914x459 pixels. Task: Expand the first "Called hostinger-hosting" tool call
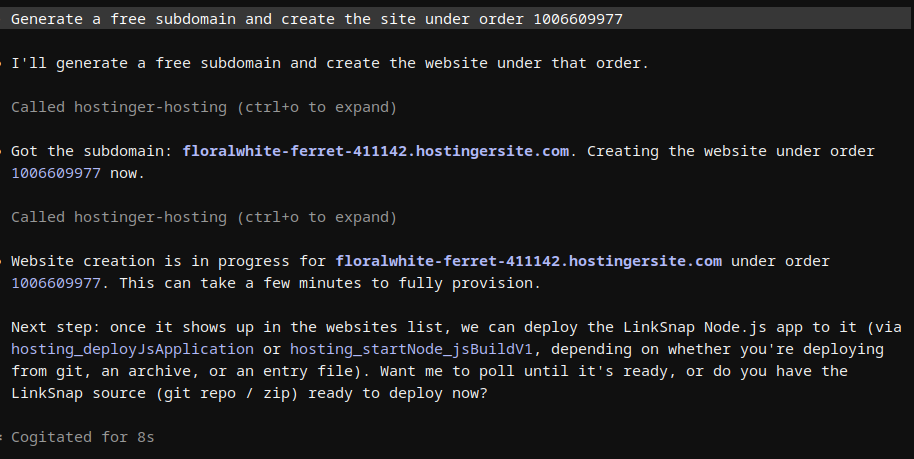(x=204, y=107)
